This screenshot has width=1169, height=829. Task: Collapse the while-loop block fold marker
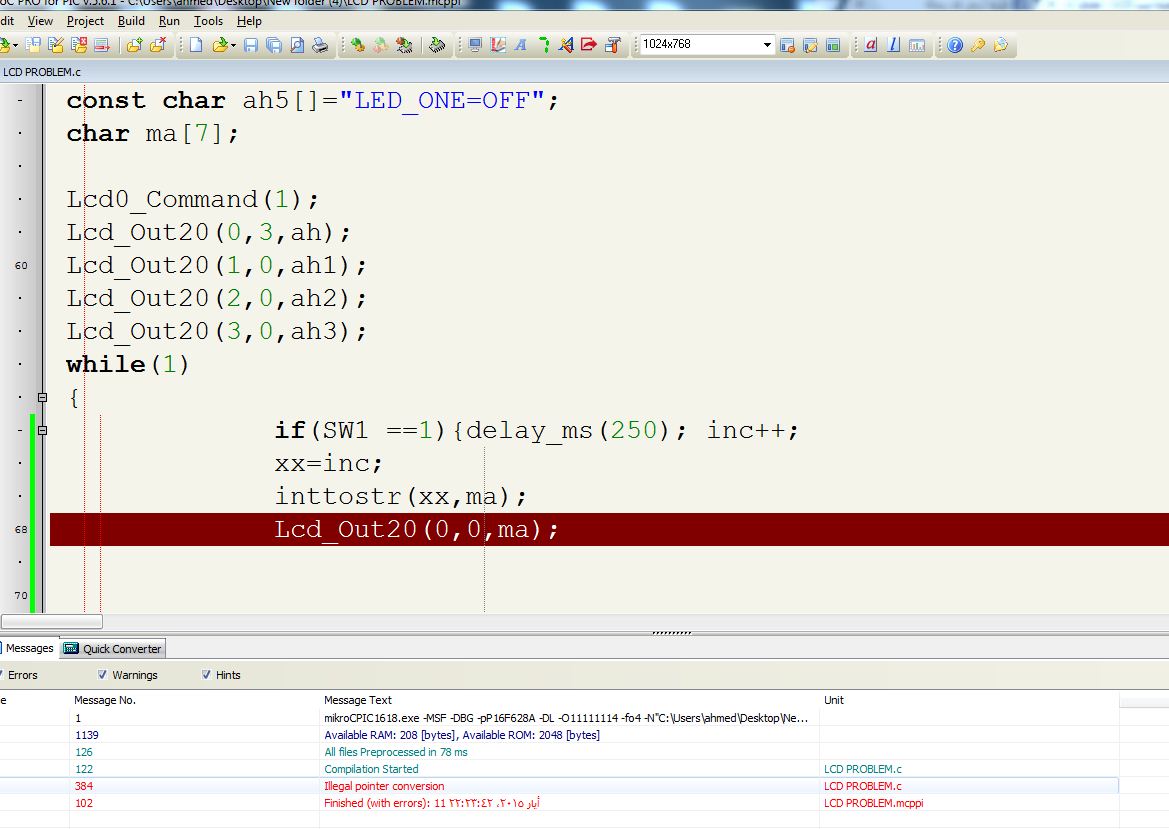(42, 397)
